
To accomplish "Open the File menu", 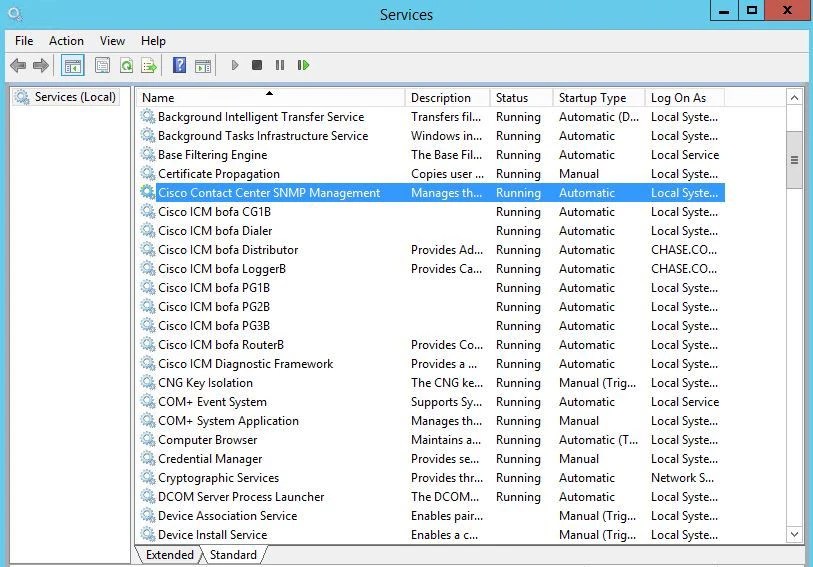I will pyautogui.click(x=24, y=41).
